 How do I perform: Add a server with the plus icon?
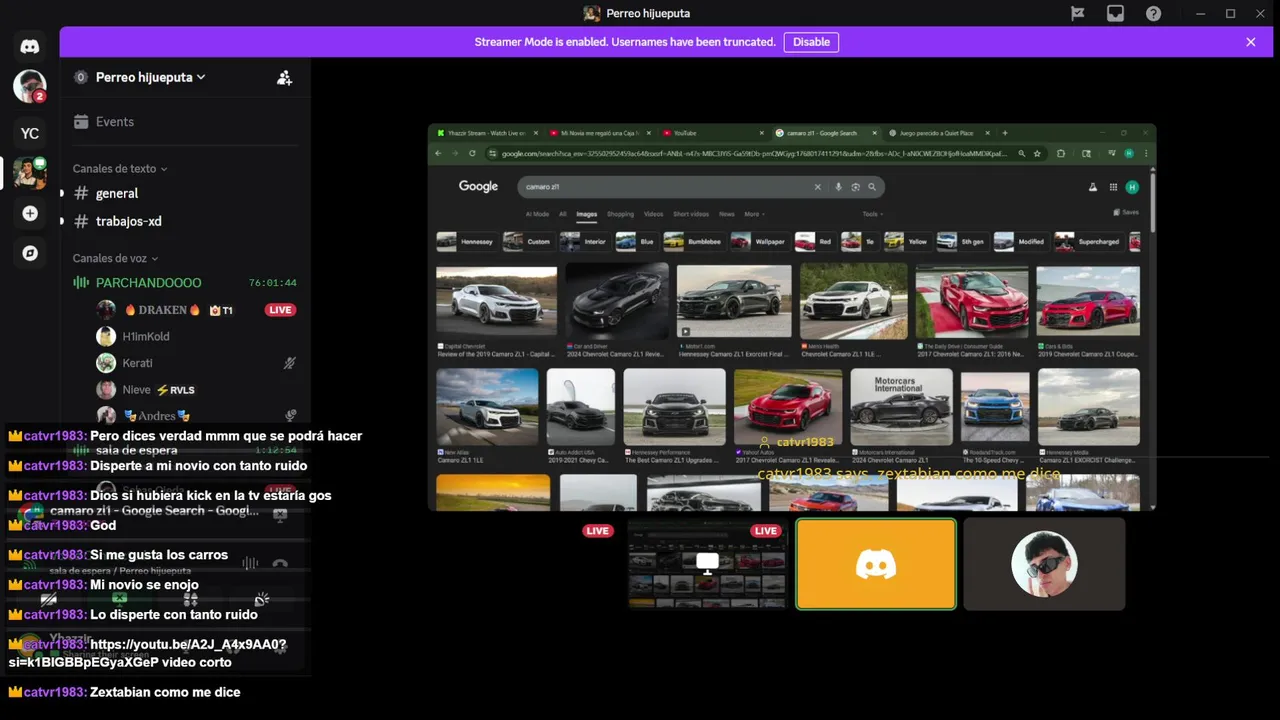pyautogui.click(x=30, y=213)
